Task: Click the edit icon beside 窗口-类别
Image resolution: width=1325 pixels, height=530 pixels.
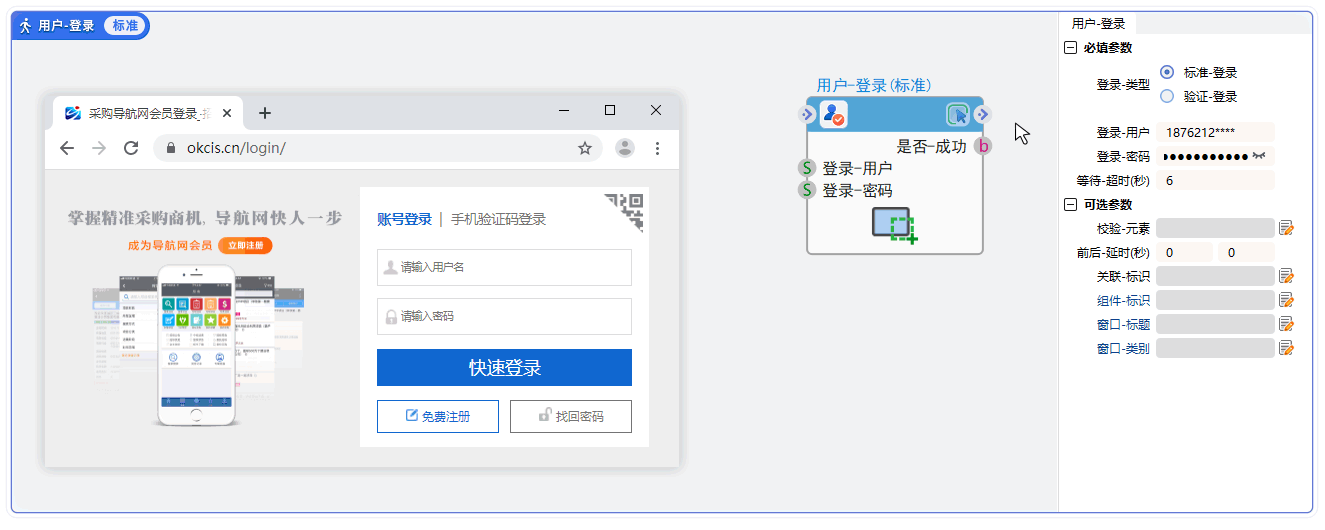Action: [1287, 348]
